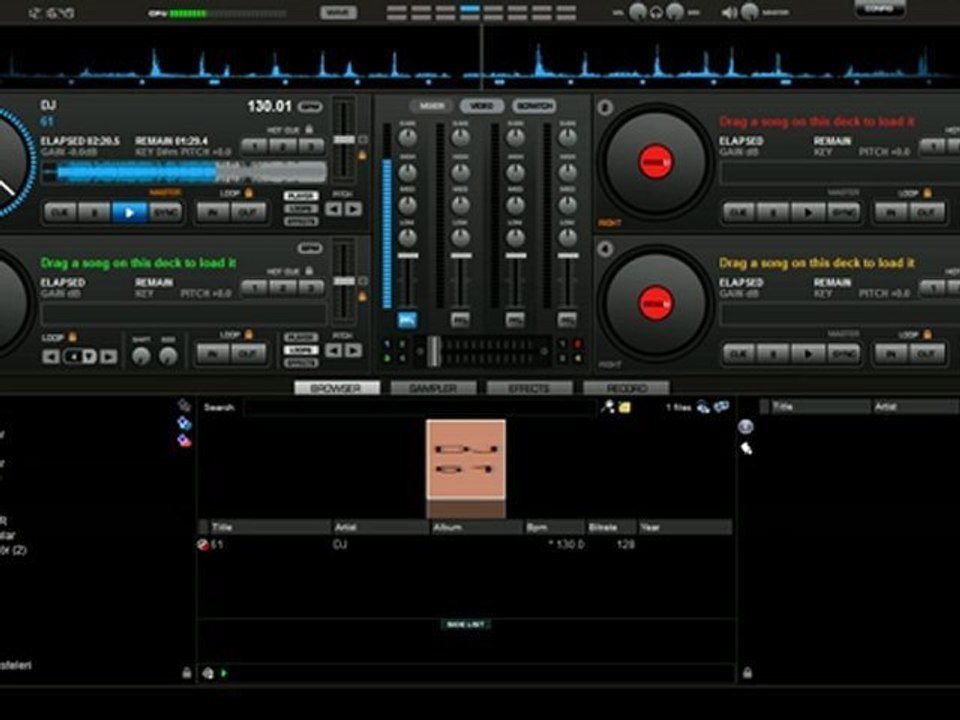Switch to the SAMPLER tab
Screen dimensions: 960x720
coord(433,388)
